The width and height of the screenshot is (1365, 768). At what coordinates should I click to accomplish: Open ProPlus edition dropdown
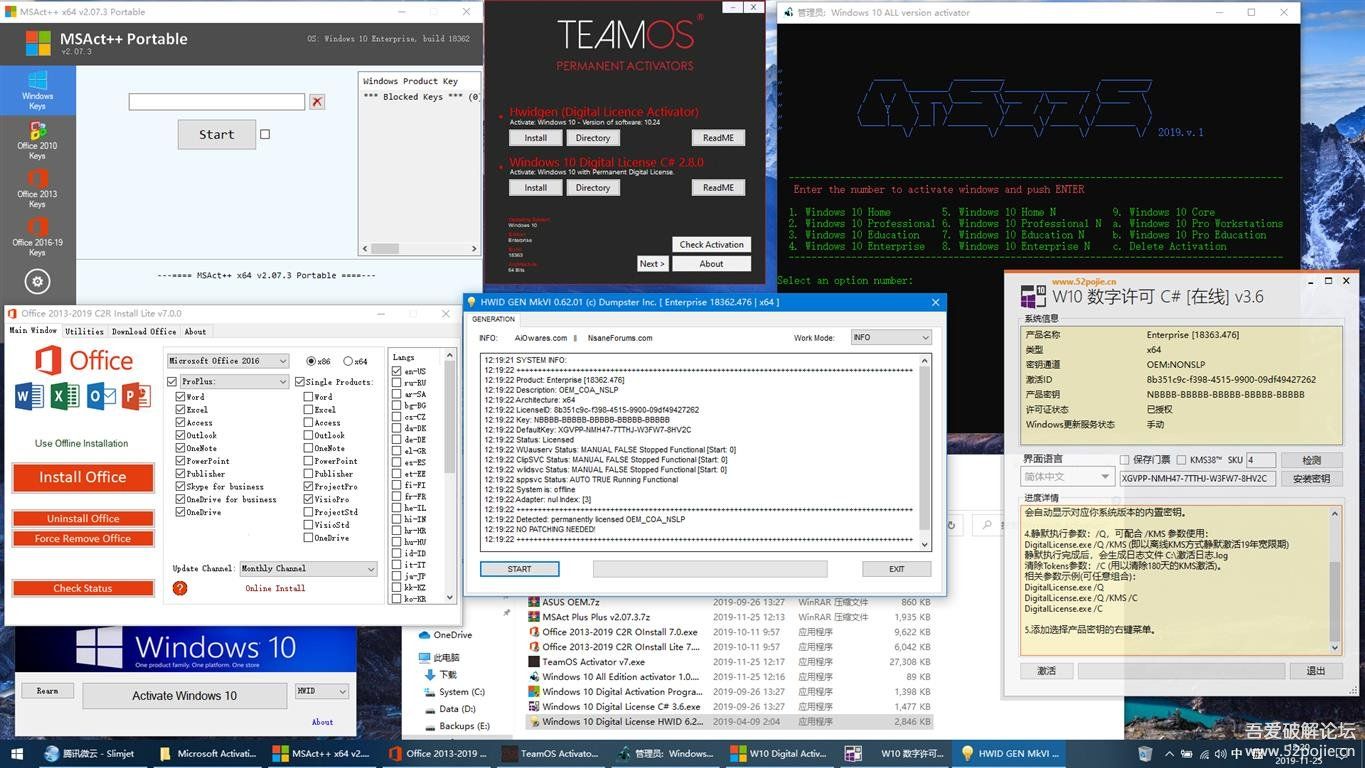[x=235, y=381]
